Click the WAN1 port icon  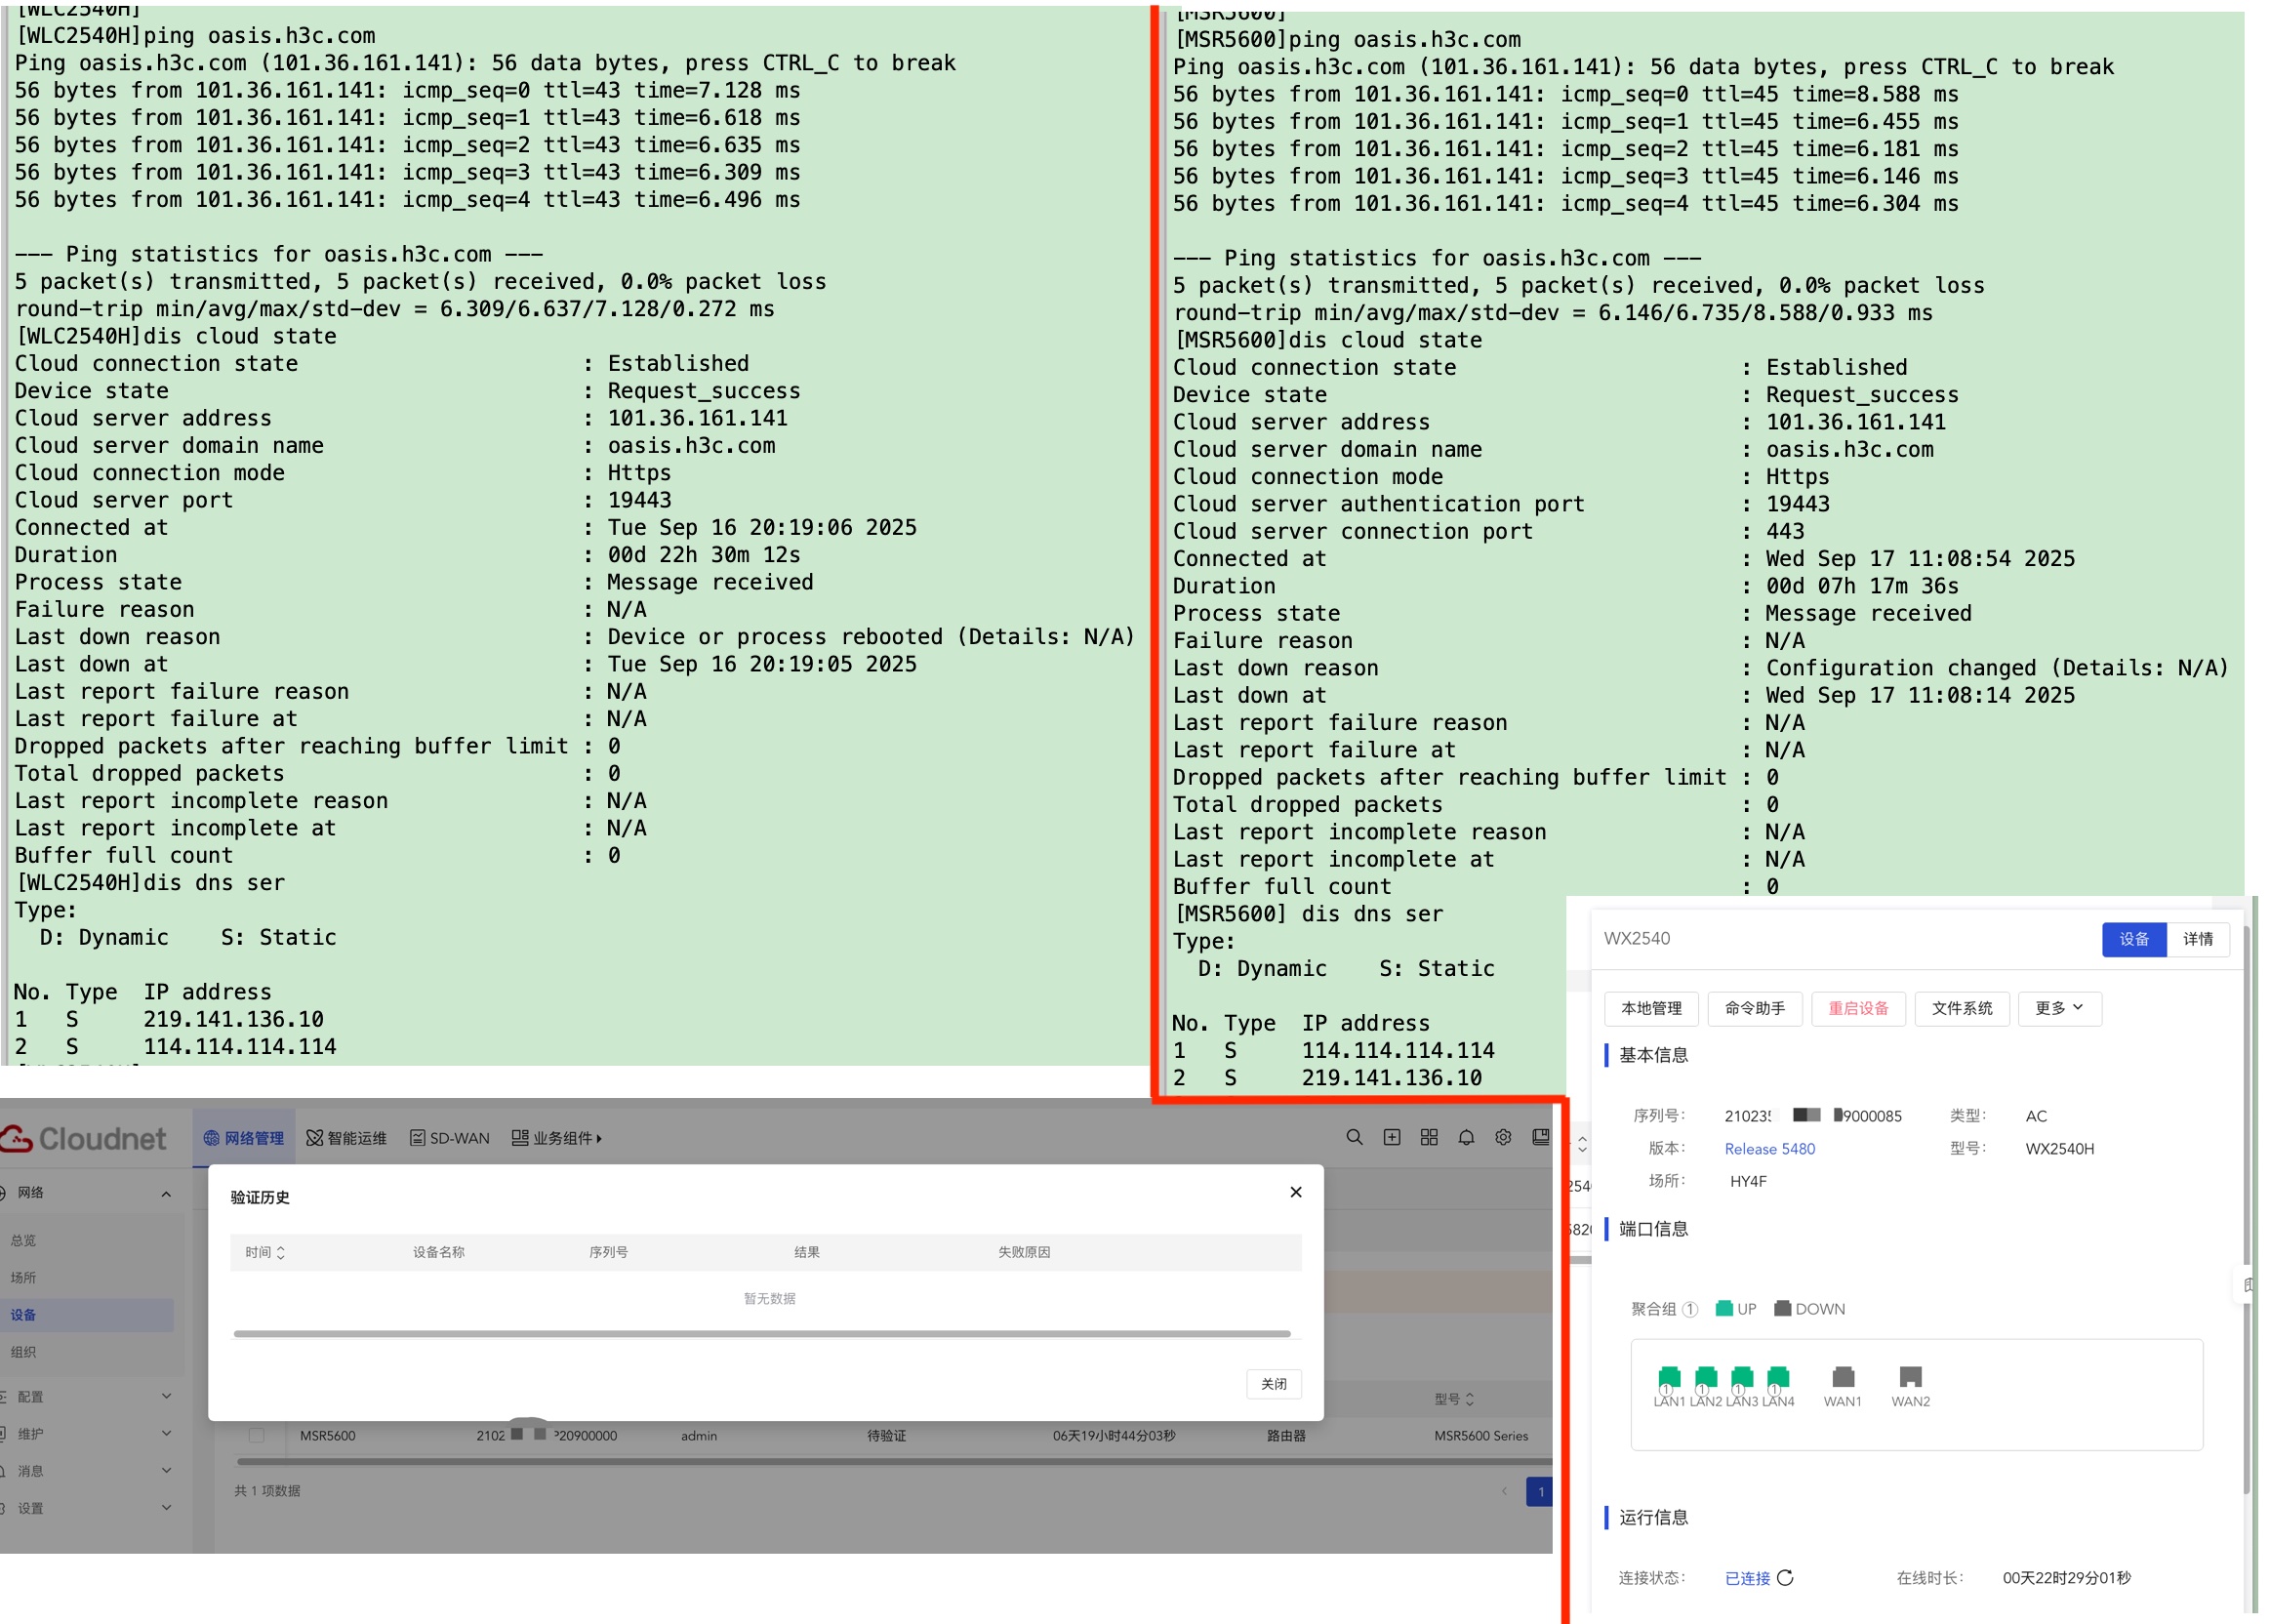coord(1843,1377)
